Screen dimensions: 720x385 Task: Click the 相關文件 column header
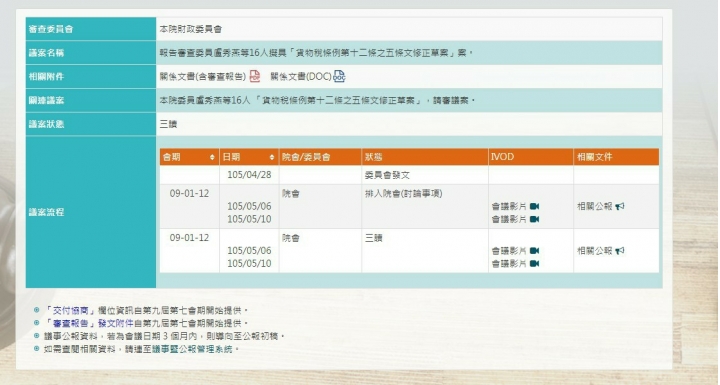tap(616, 157)
